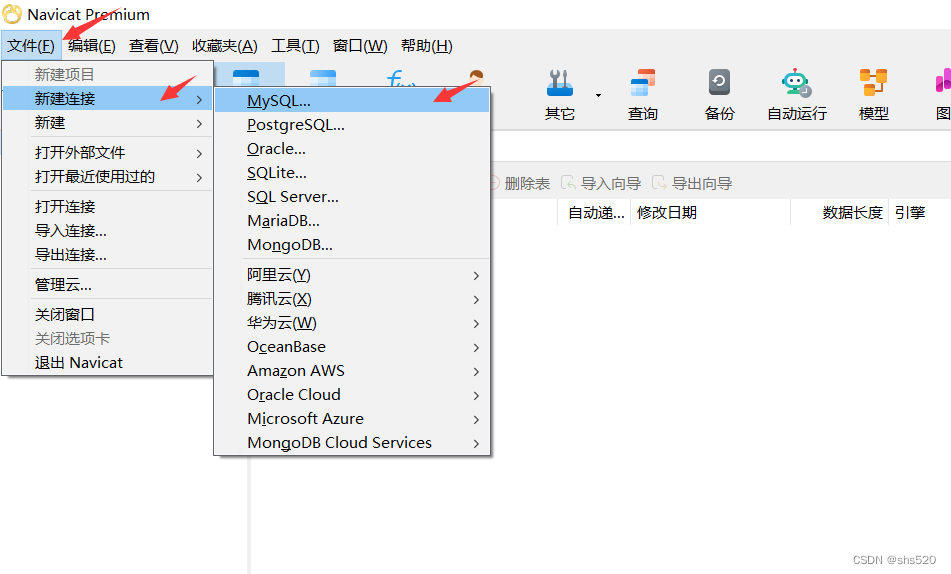Image resolution: width=951 pixels, height=574 pixels.
Task: Choose PostgreSQL... connection type
Action: [352, 125]
